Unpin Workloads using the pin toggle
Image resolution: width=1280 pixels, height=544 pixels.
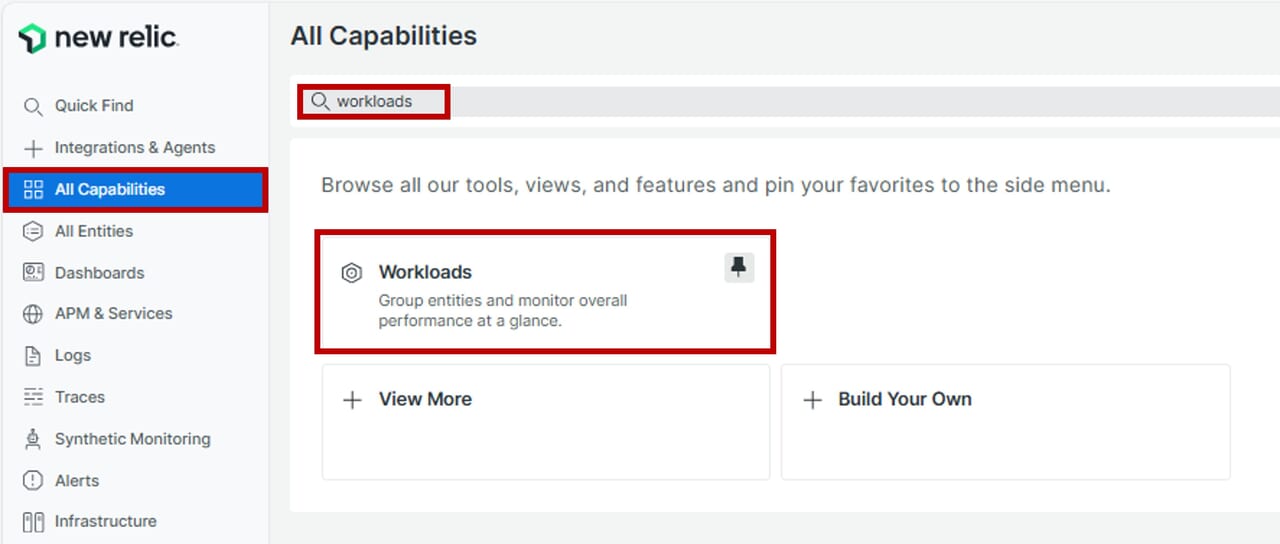(739, 268)
